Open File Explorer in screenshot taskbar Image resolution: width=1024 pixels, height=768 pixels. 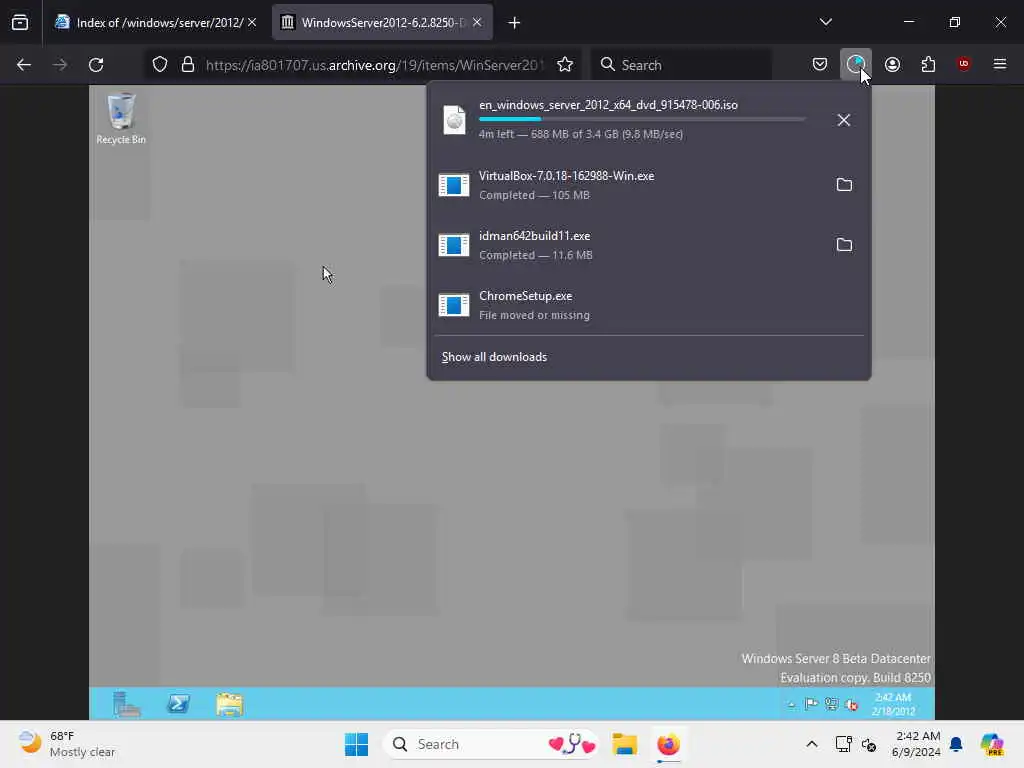pyautogui.click(x=229, y=704)
